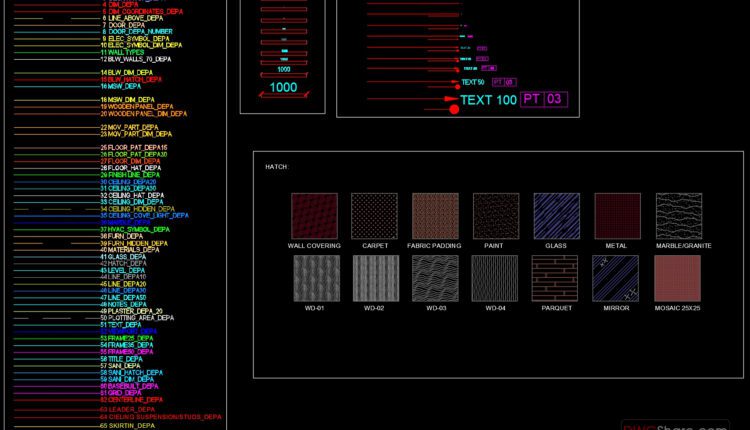Select the large PT 03 tag
The height and width of the screenshot is (430, 750).
(x=544, y=99)
